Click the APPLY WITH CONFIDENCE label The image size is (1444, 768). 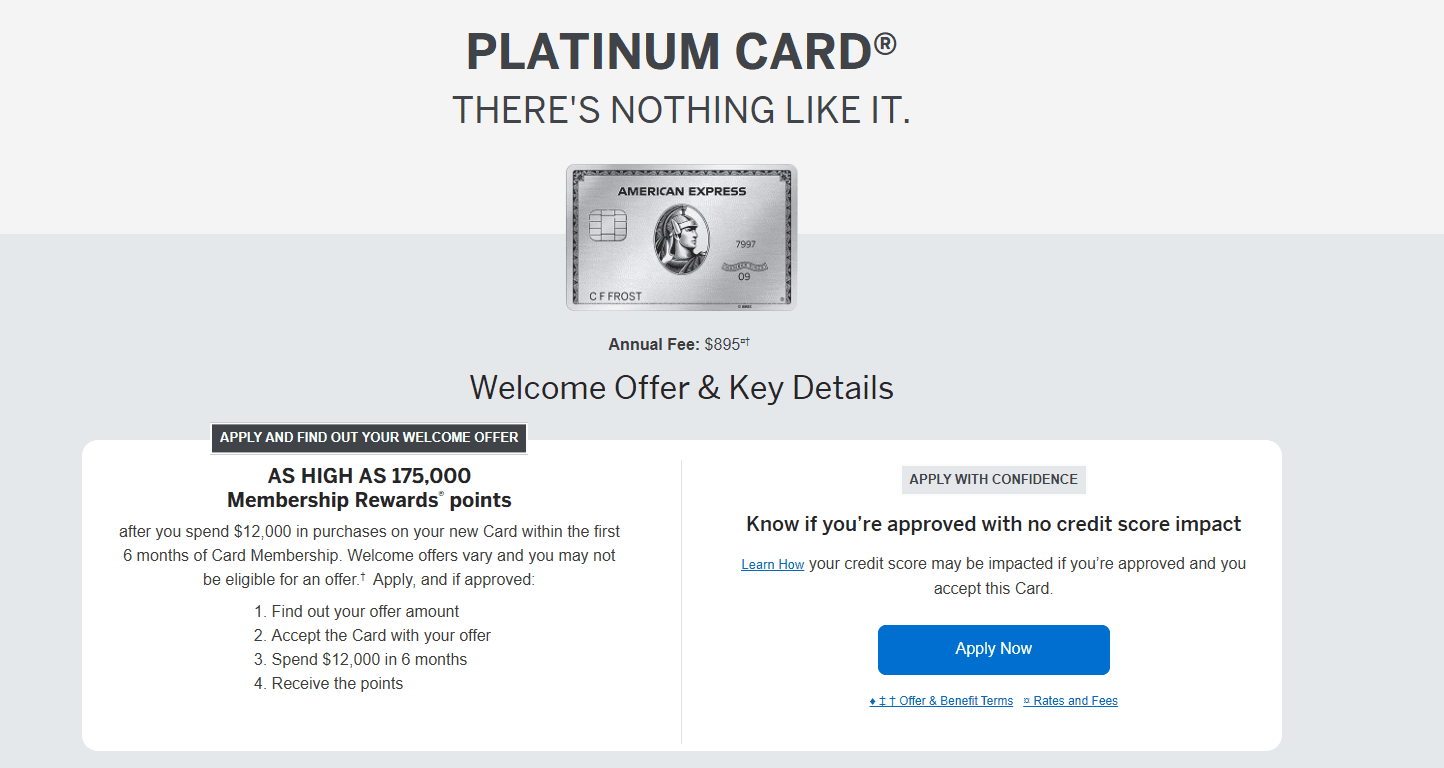point(993,479)
